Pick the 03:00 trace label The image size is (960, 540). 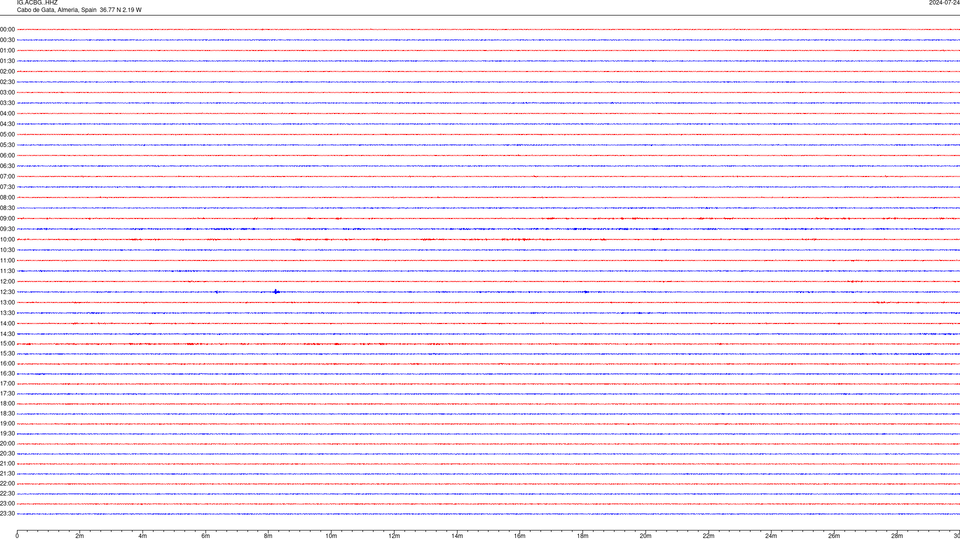tap(7, 92)
